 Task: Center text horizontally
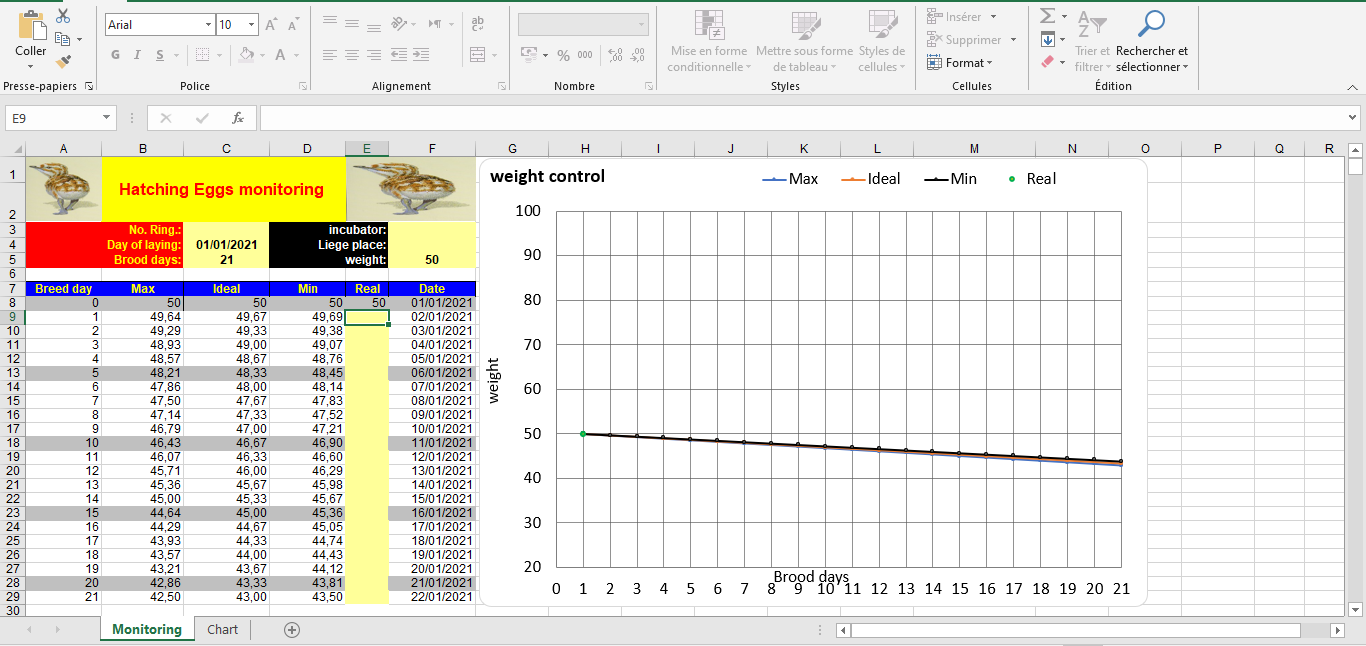[352, 55]
